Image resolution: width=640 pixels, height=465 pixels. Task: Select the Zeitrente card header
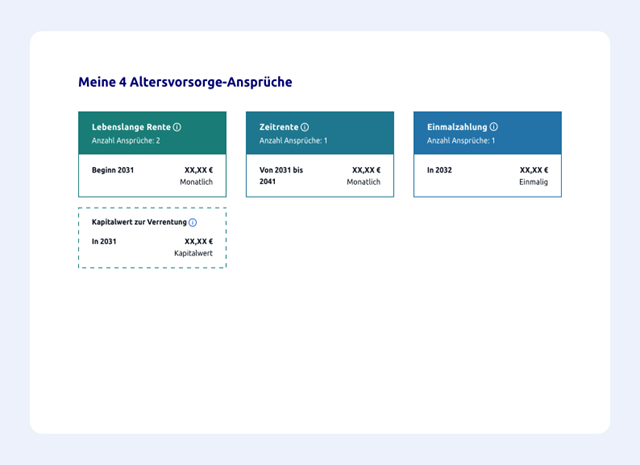319,133
